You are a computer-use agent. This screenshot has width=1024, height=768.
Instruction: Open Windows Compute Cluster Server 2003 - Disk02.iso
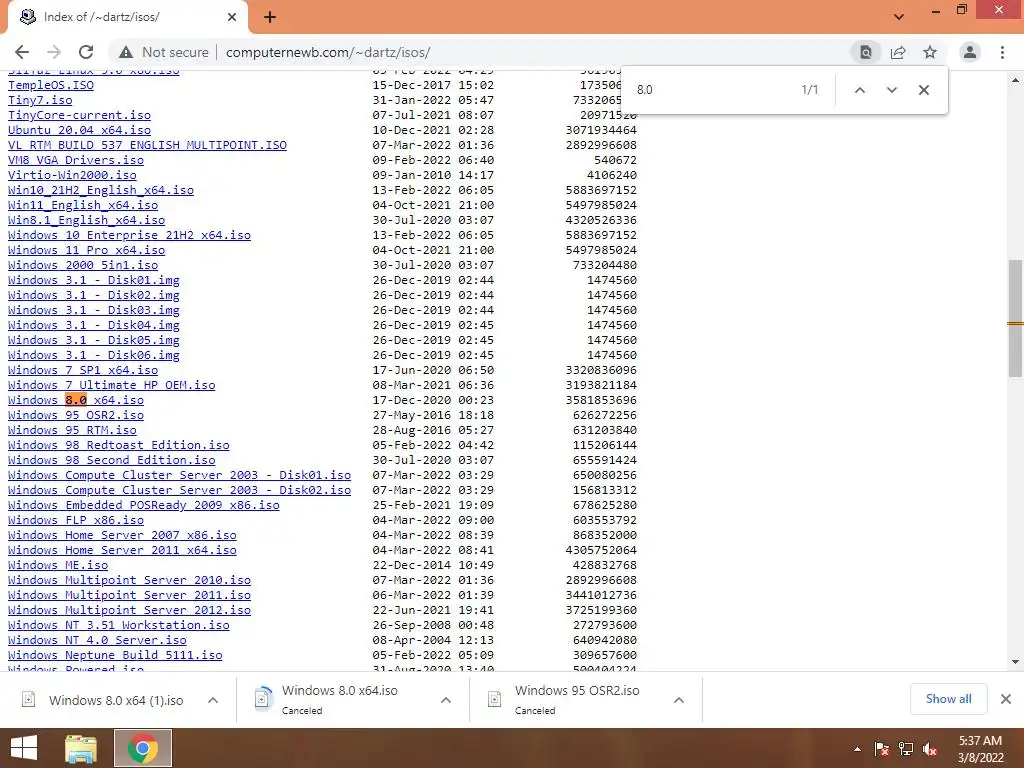pyautogui.click(x=179, y=490)
